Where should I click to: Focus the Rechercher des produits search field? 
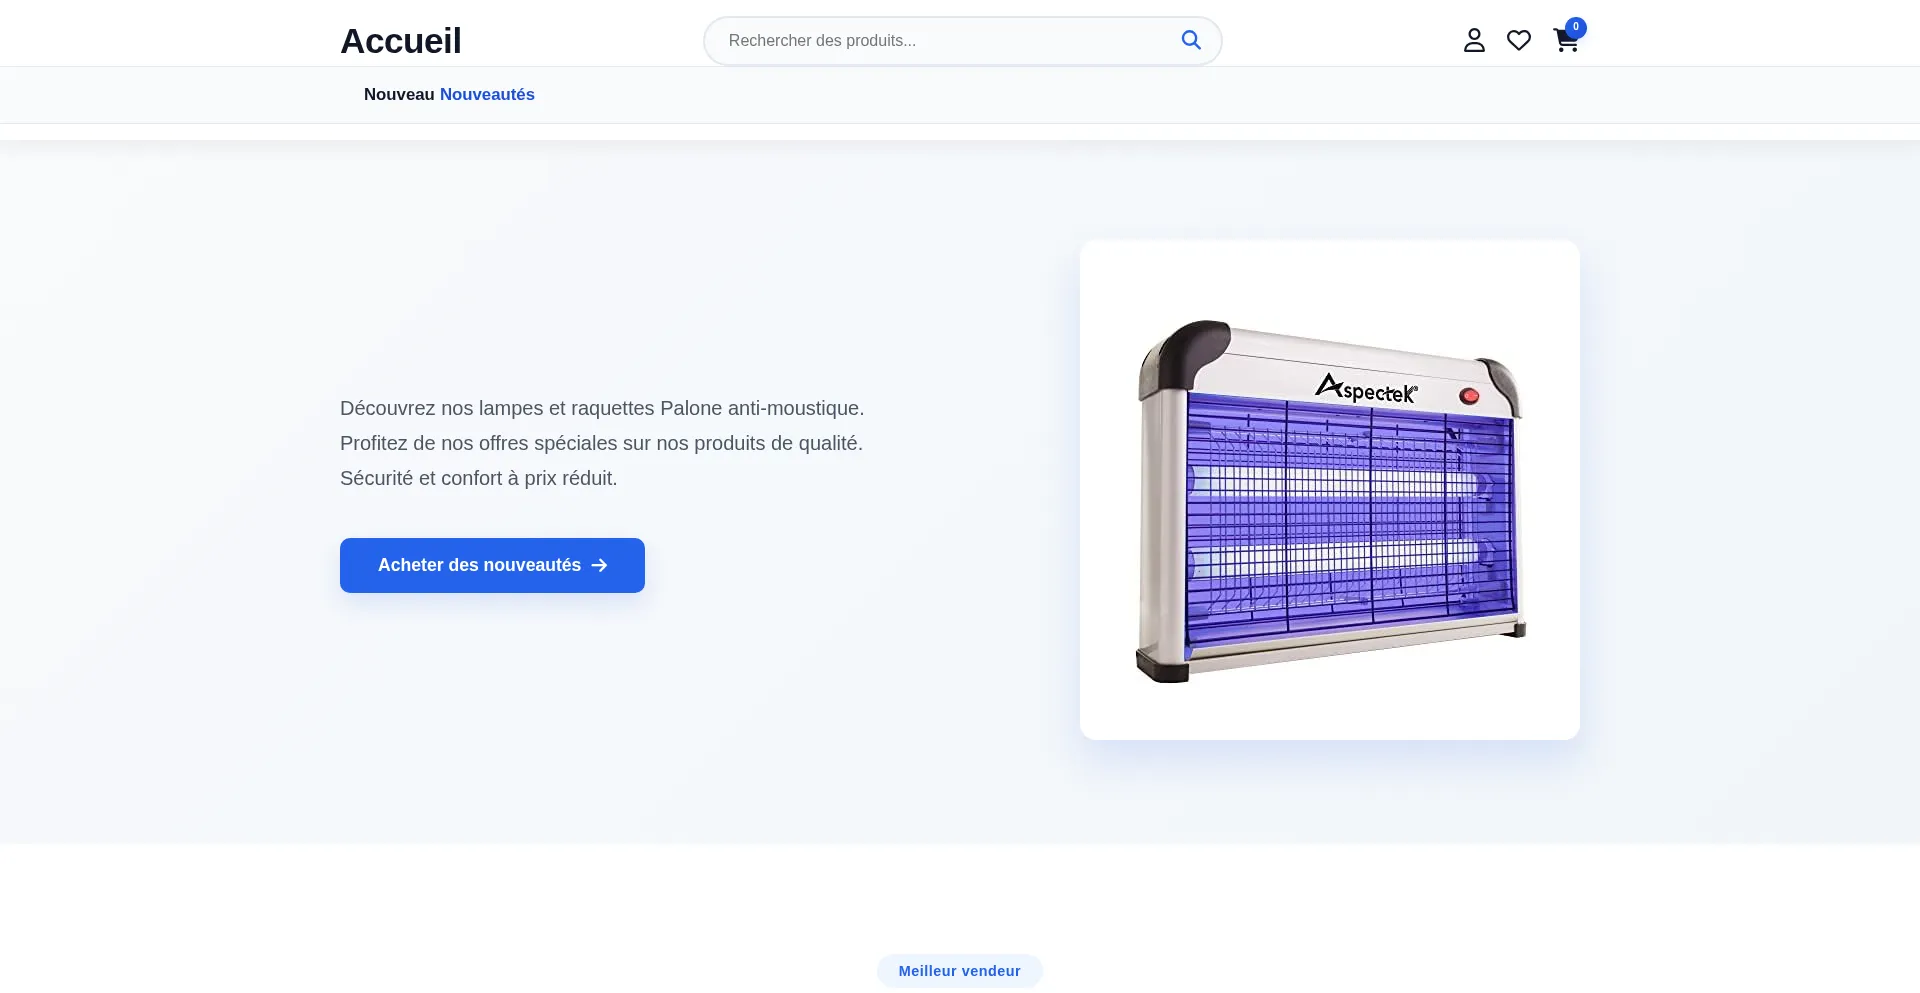coord(962,41)
